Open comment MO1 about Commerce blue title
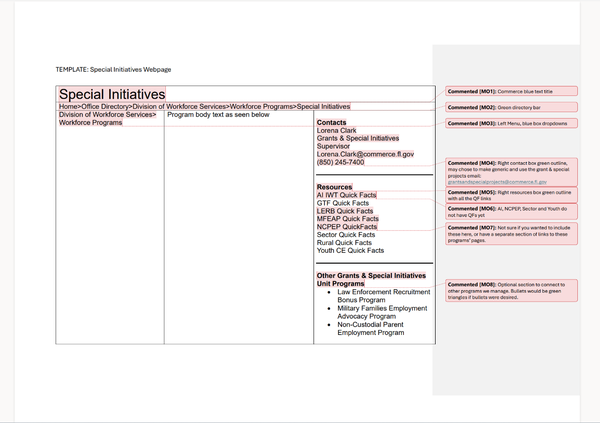The image size is (600, 423). pos(511,91)
